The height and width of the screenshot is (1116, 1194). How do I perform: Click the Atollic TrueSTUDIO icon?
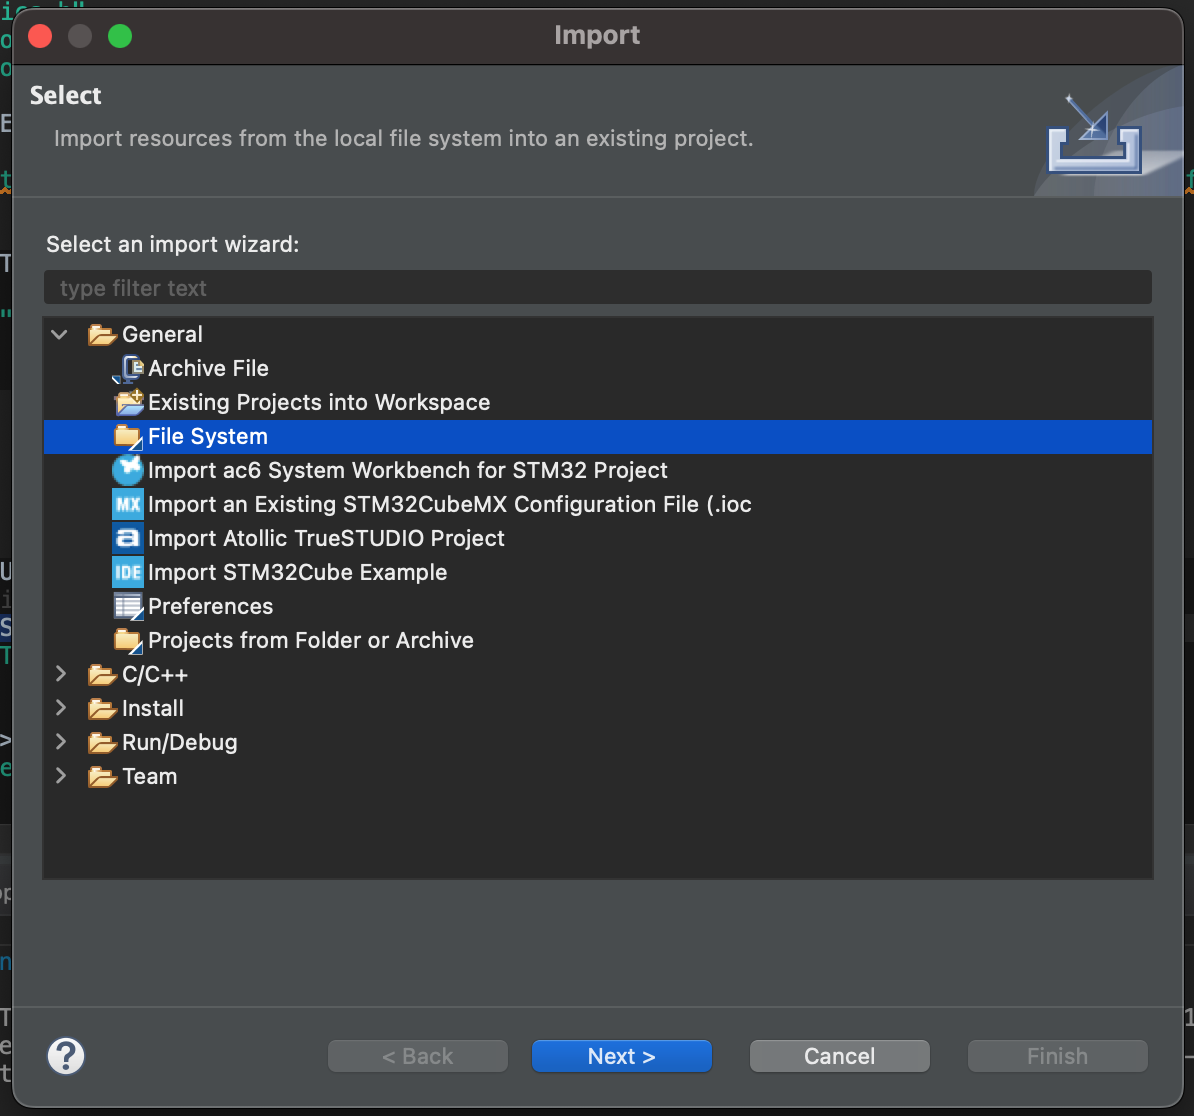coord(128,539)
